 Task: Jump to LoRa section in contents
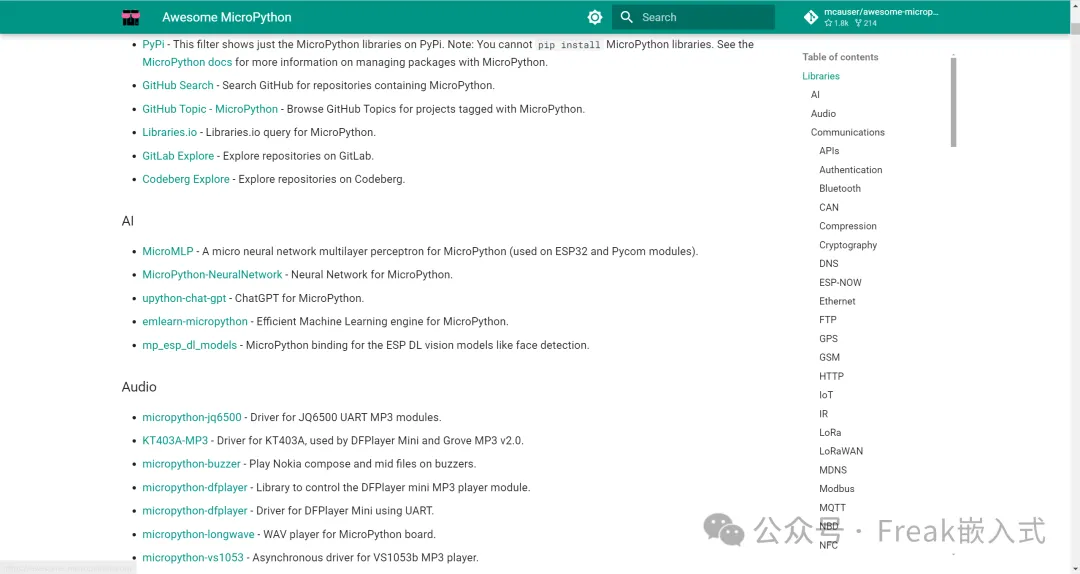[830, 433]
